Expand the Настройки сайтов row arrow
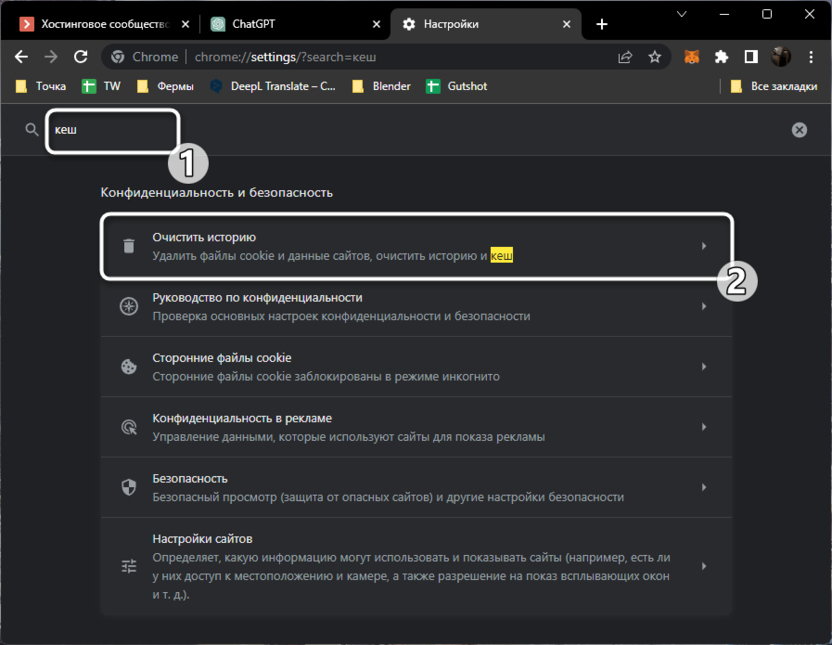Screen dimensions: 832x645 [704, 566]
